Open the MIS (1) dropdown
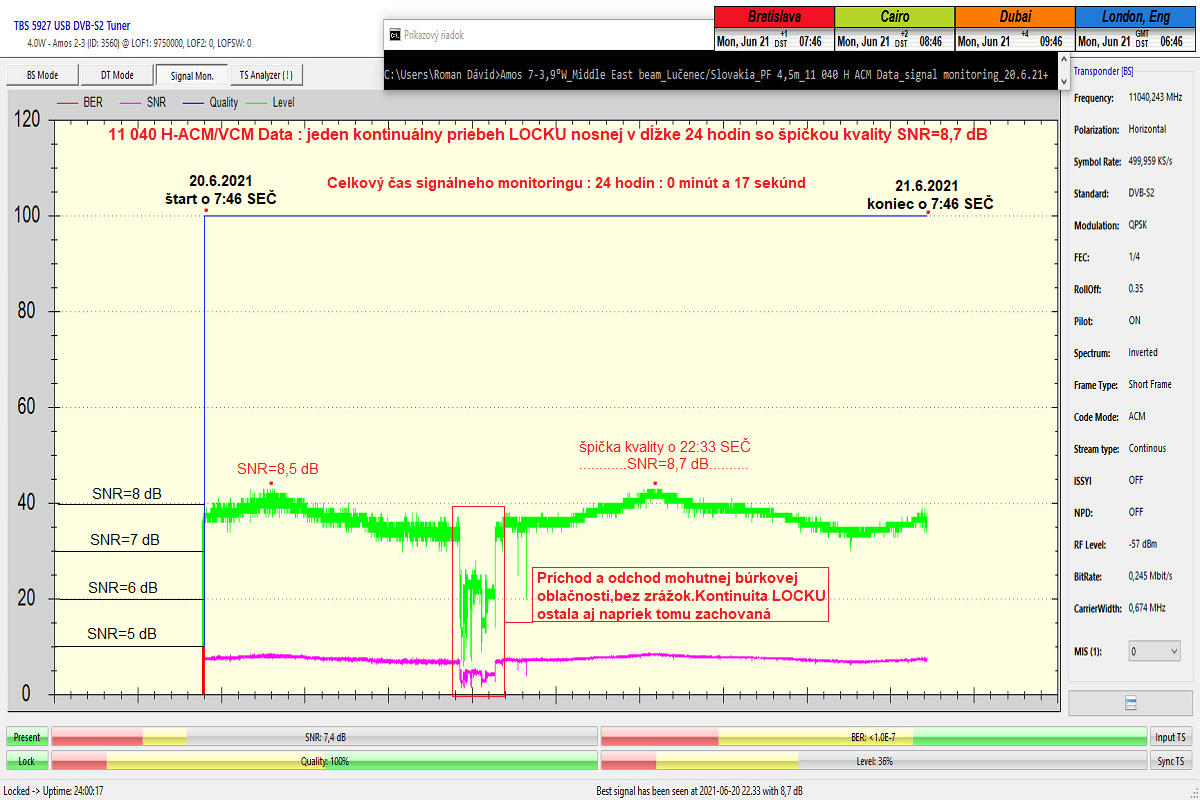Screen dimensions: 1200x800 pyautogui.click(x=1152, y=651)
